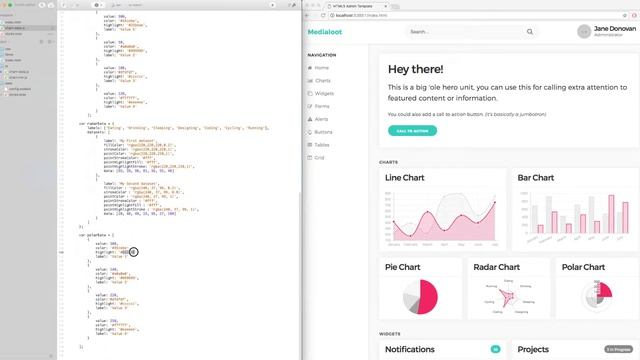Click the editor back navigation arrow
The image size is (640, 360).
click(63, 5)
